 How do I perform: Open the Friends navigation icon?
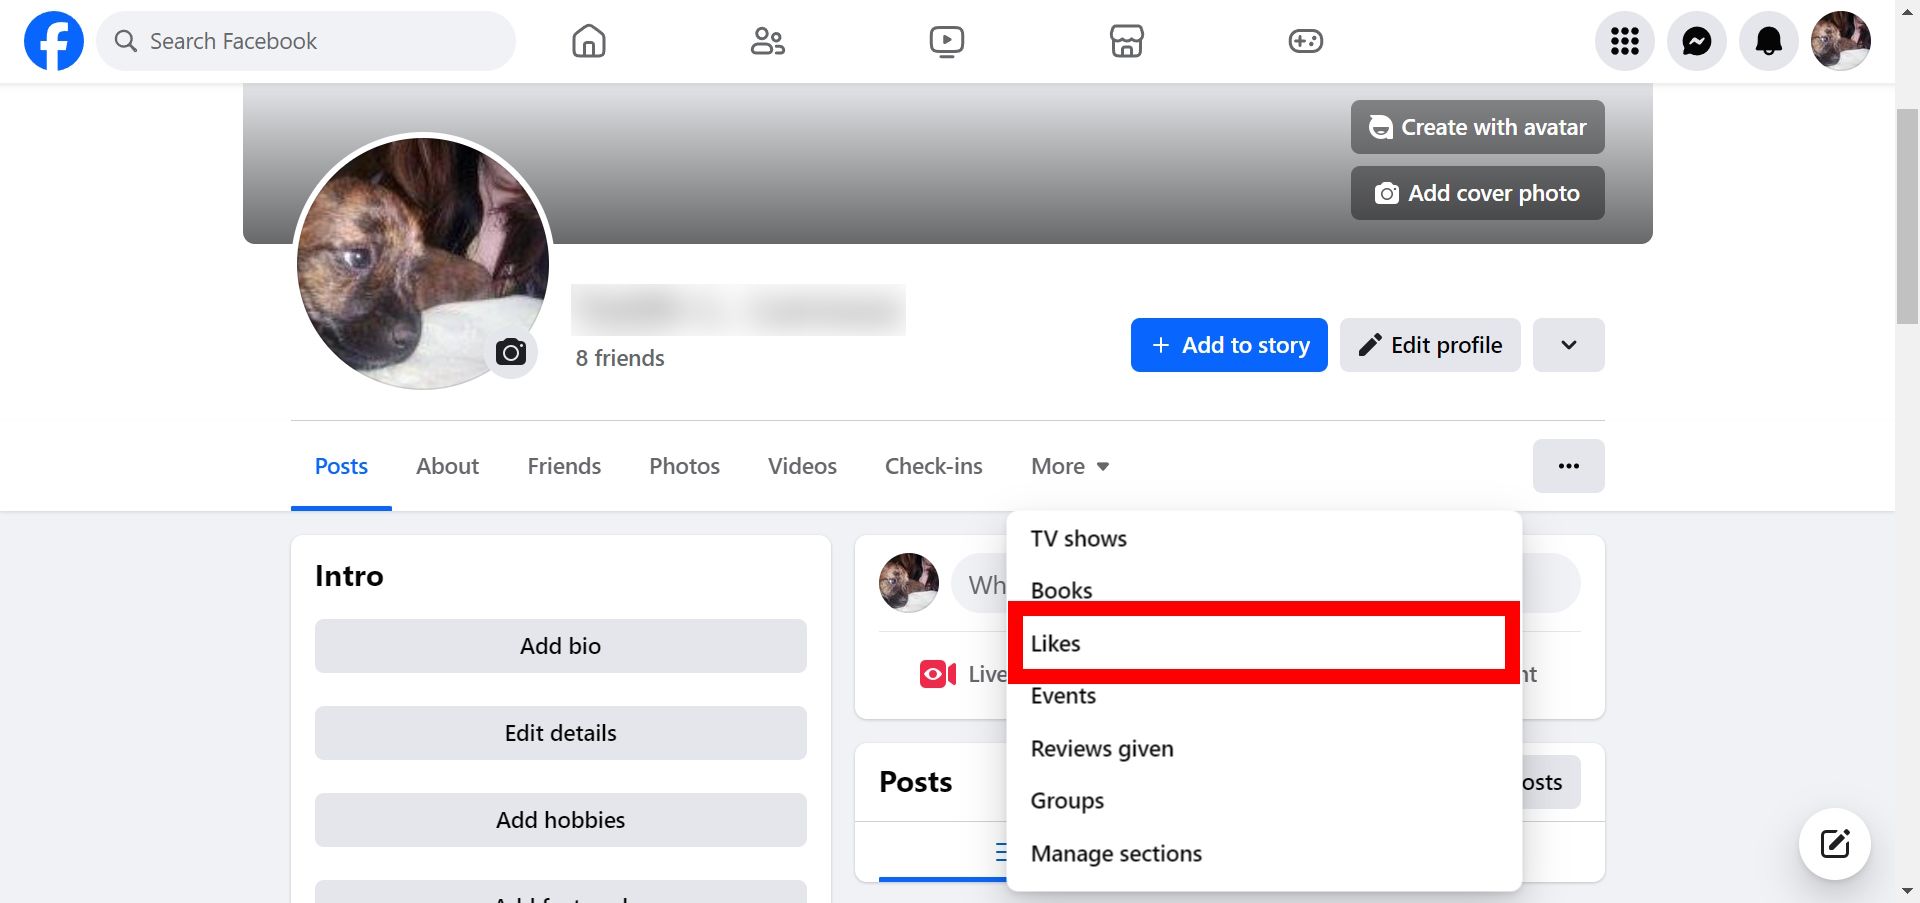tap(767, 41)
